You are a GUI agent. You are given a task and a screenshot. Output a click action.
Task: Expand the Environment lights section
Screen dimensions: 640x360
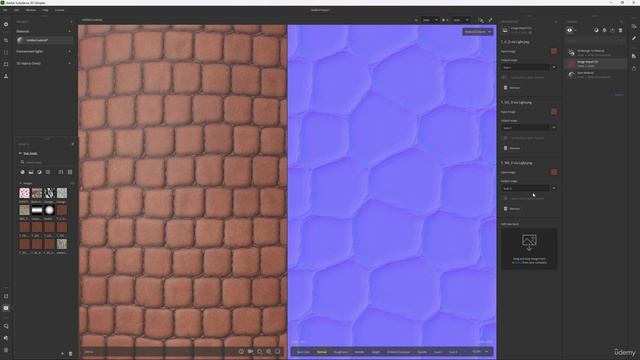pyautogui.click(x=69, y=51)
